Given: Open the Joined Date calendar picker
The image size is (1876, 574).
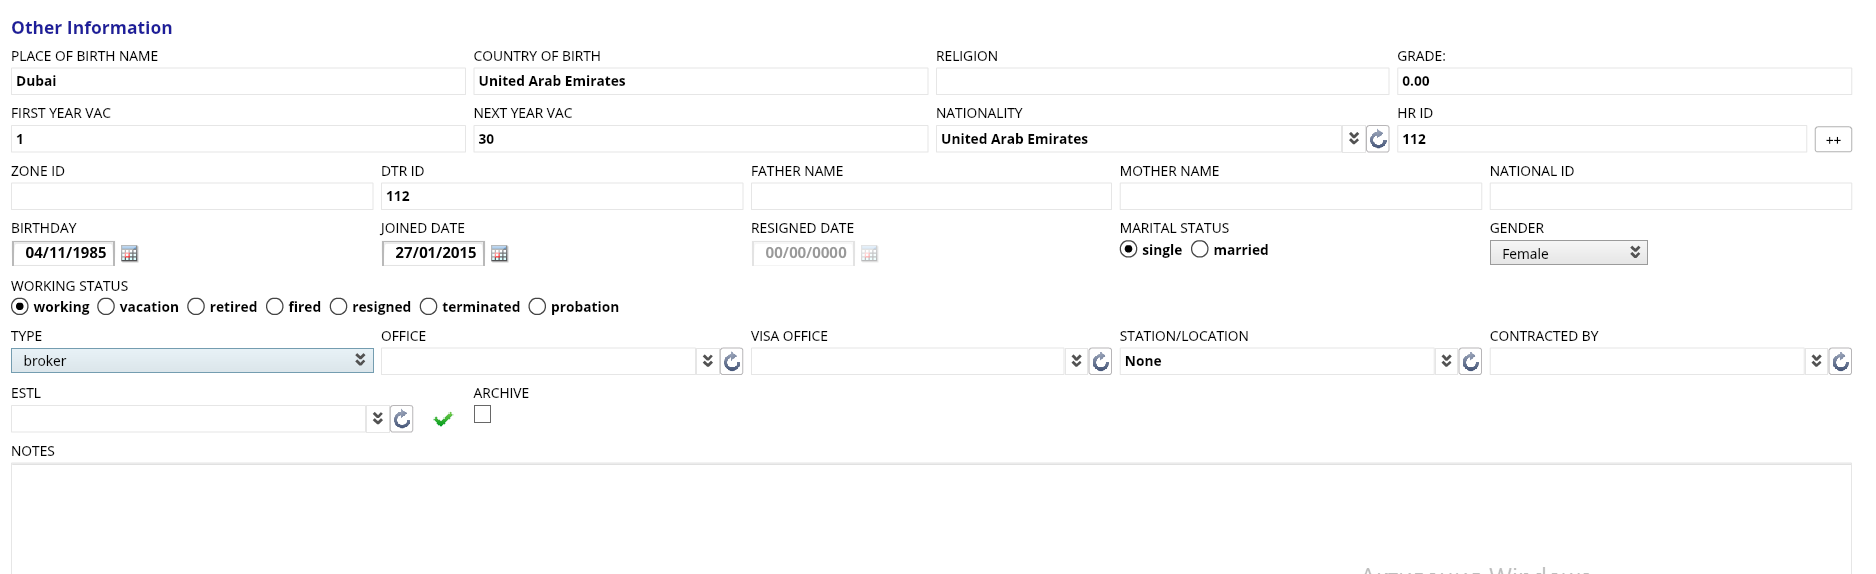Looking at the screenshot, I should (x=499, y=254).
